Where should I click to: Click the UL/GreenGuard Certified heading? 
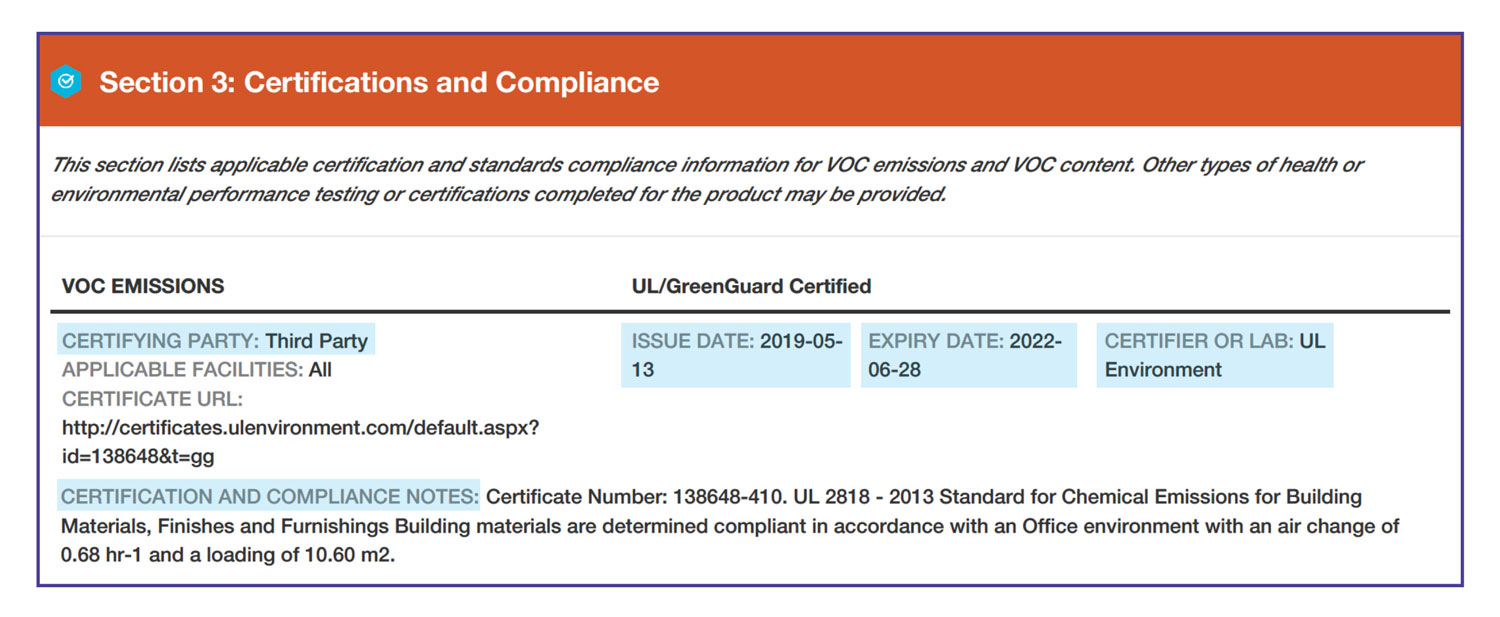[751, 287]
